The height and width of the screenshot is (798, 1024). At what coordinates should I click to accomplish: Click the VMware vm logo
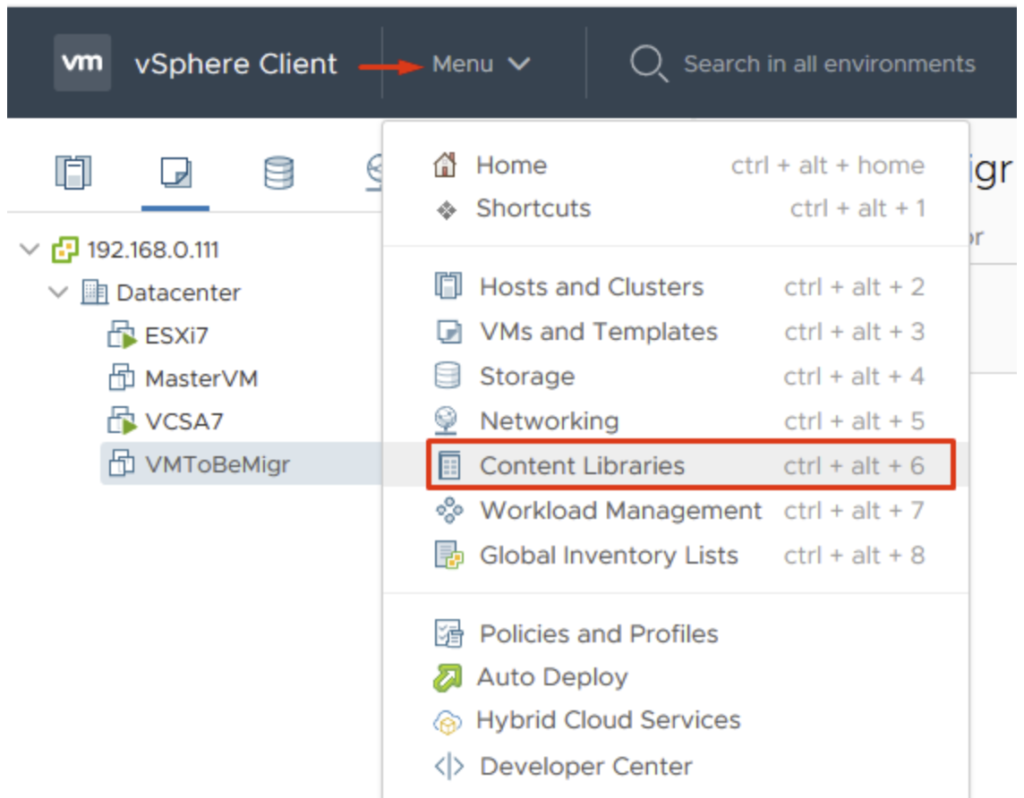(x=82, y=63)
